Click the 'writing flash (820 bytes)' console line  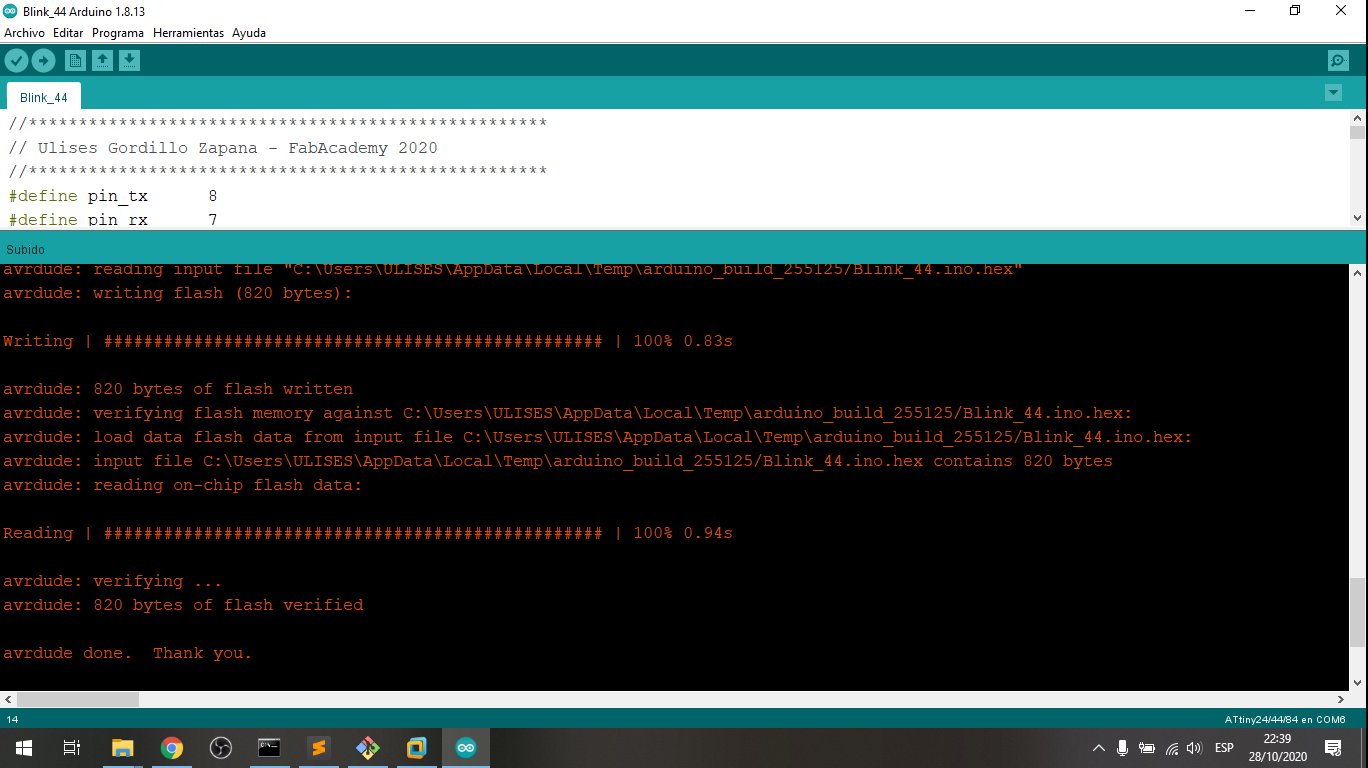click(x=178, y=293)
